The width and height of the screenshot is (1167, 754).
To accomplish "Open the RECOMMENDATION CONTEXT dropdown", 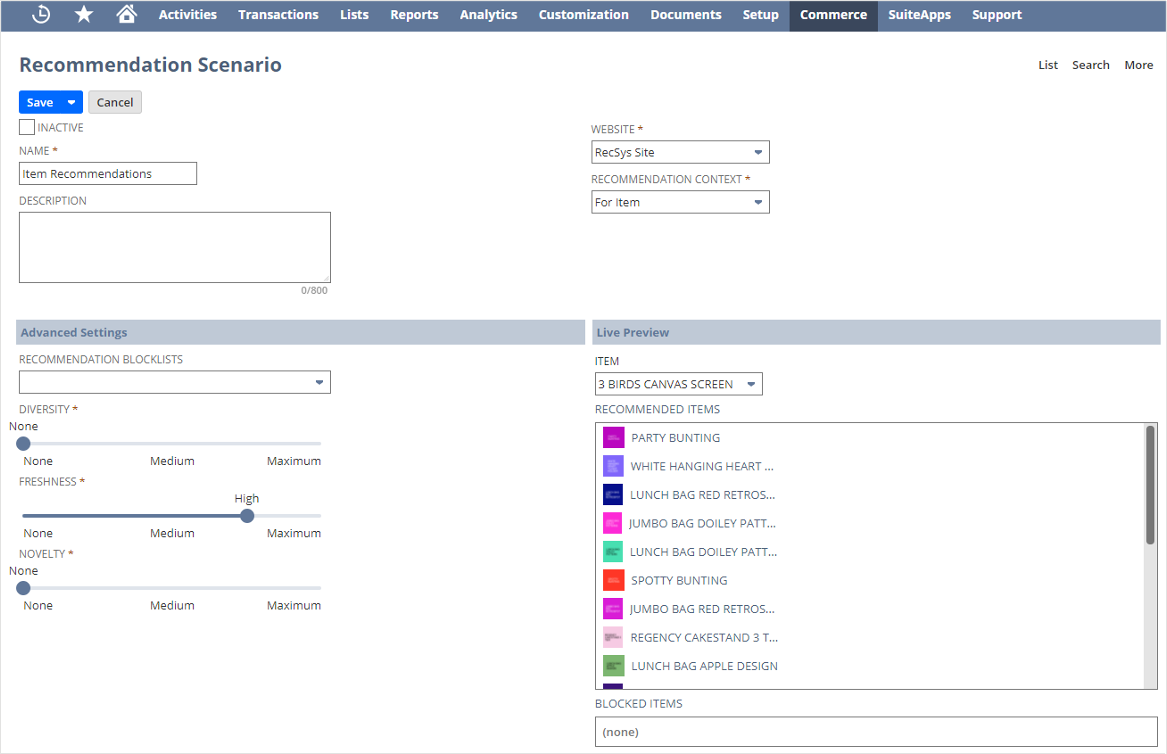I will (680, 202).
